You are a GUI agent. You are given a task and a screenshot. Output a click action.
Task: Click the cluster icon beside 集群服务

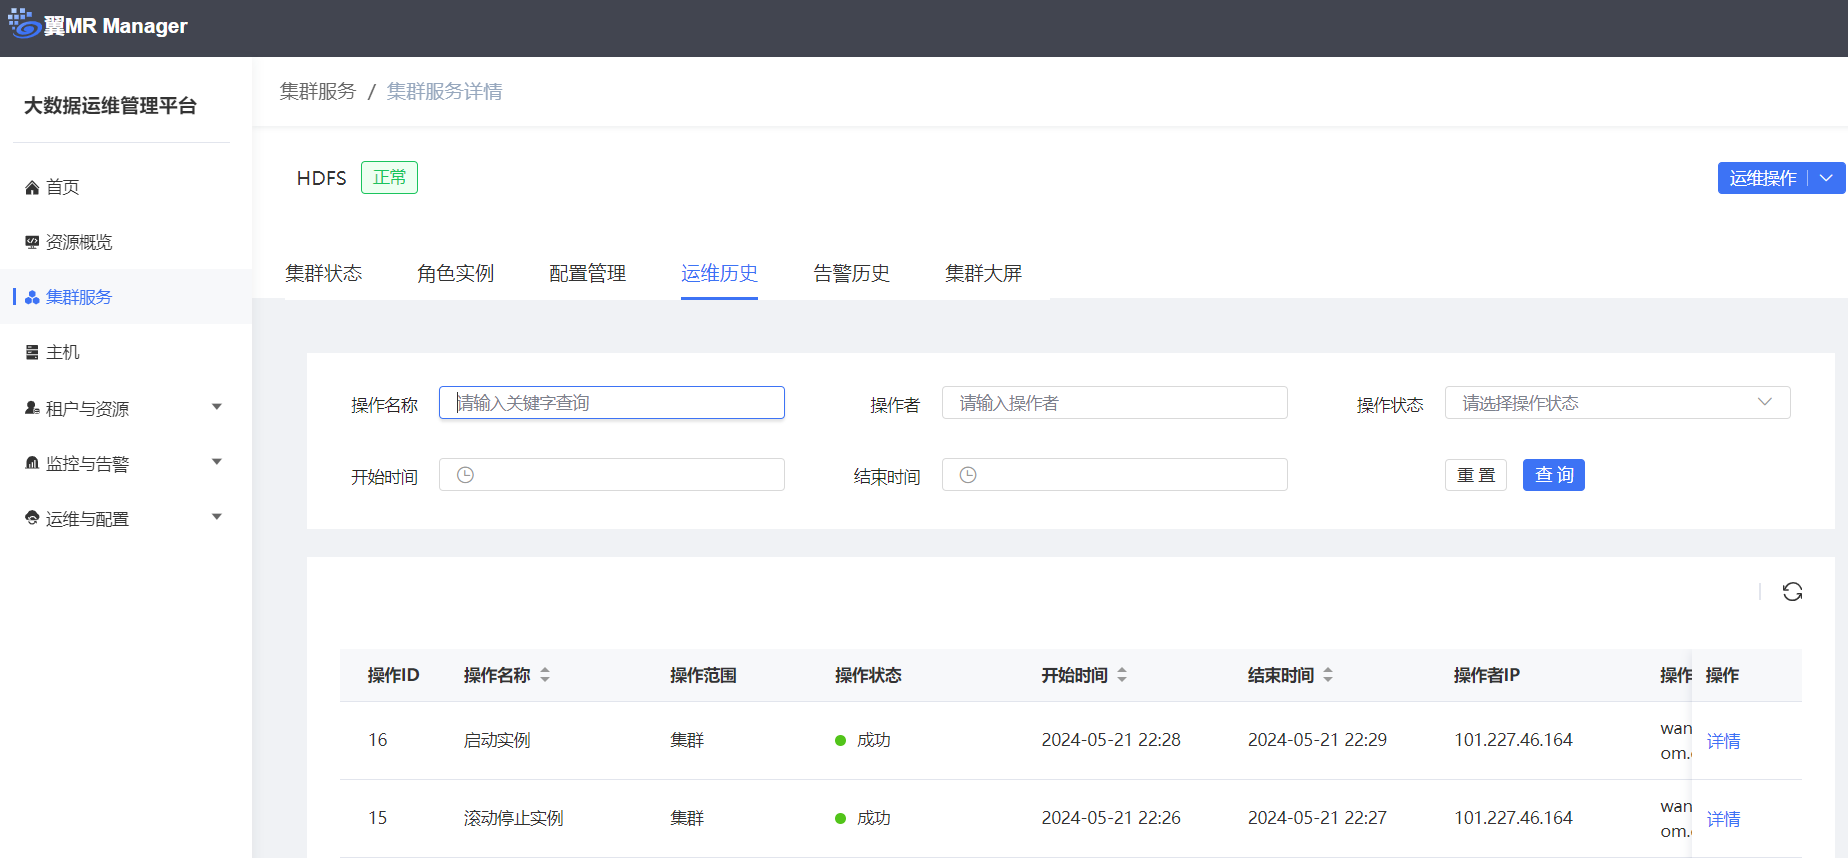pyautogui.click(x=32, y=297)
